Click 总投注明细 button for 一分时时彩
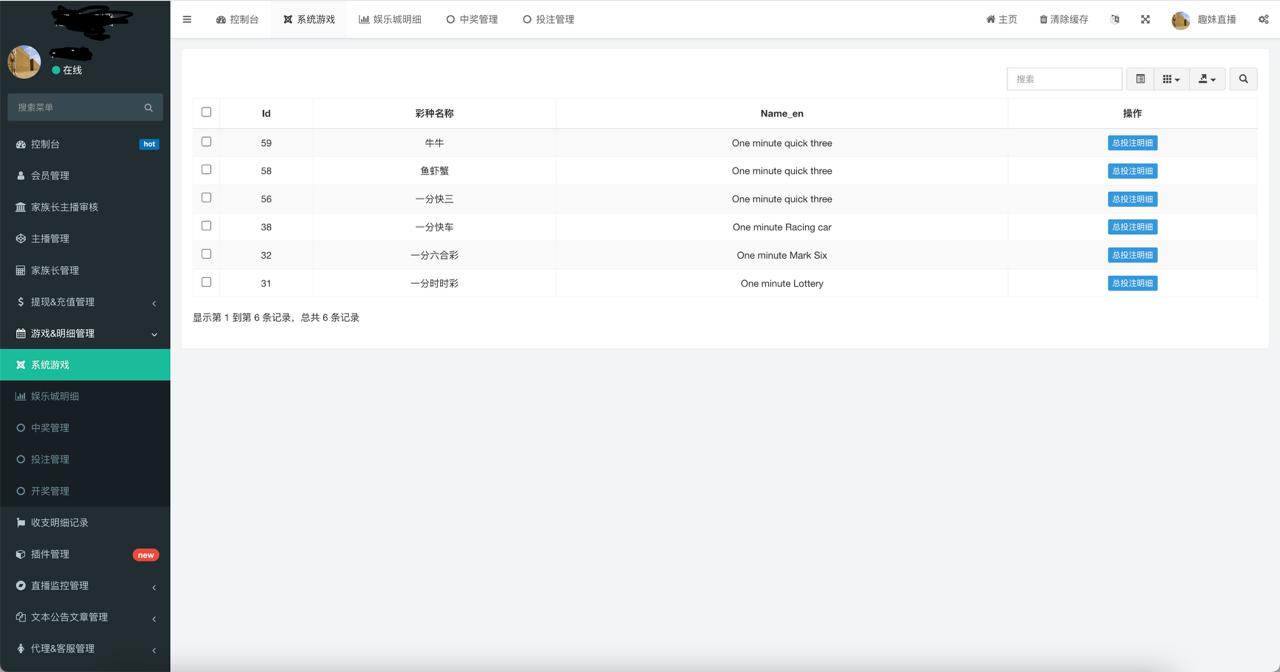This screenshot has height=672, width=1280. 1132,283
